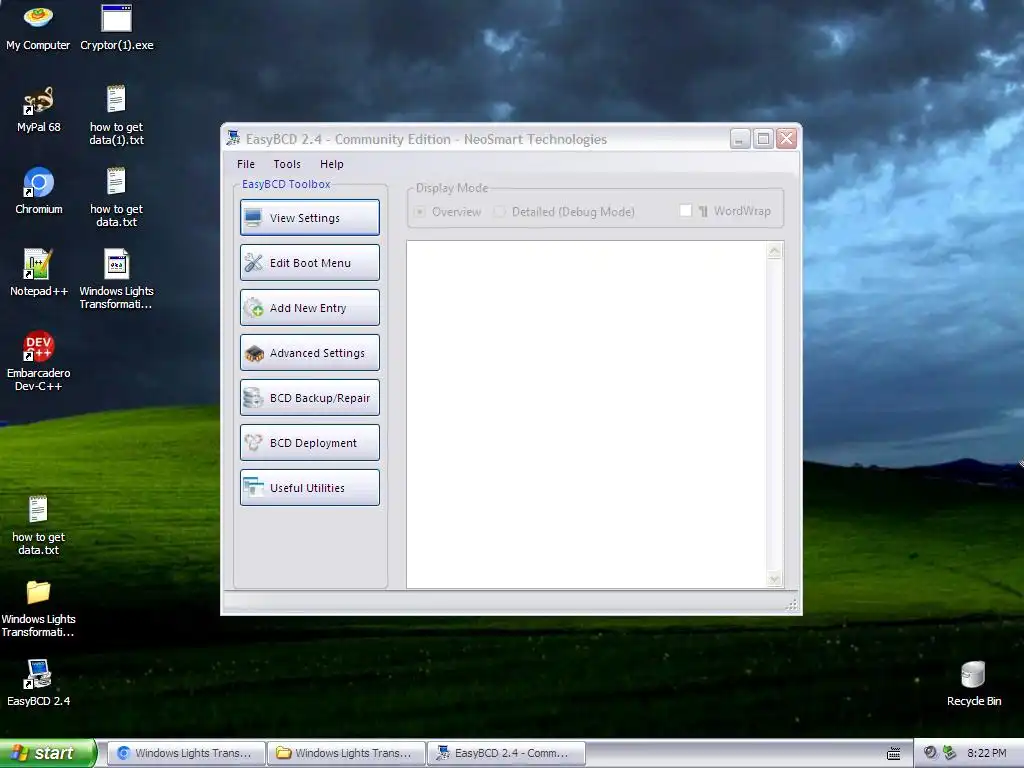Click the scroll up arrow in output pane
This screenshot has width=1024, height=768.
(775, 251)
